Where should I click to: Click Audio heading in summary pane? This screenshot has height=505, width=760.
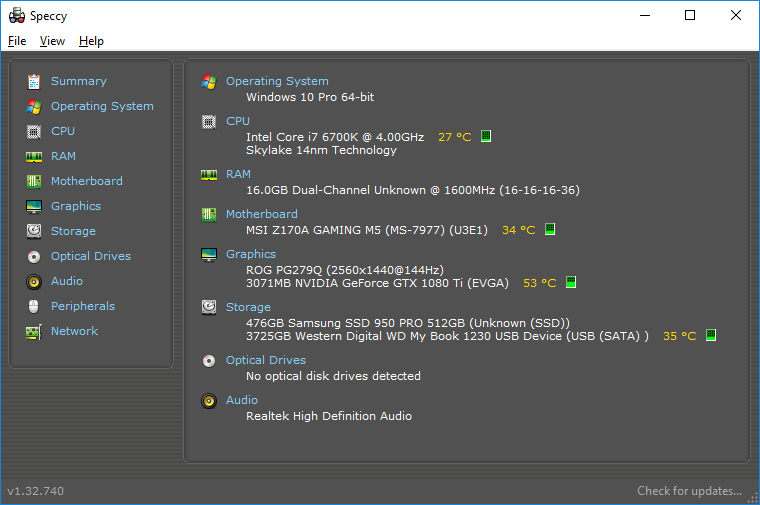pos(242,400)
